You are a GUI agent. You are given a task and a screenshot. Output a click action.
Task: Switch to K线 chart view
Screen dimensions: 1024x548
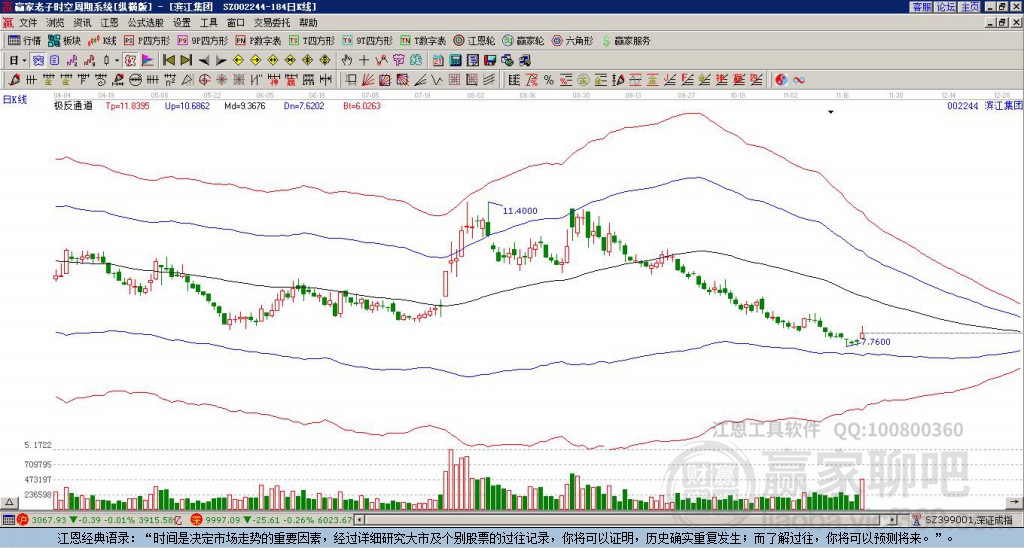103,40
